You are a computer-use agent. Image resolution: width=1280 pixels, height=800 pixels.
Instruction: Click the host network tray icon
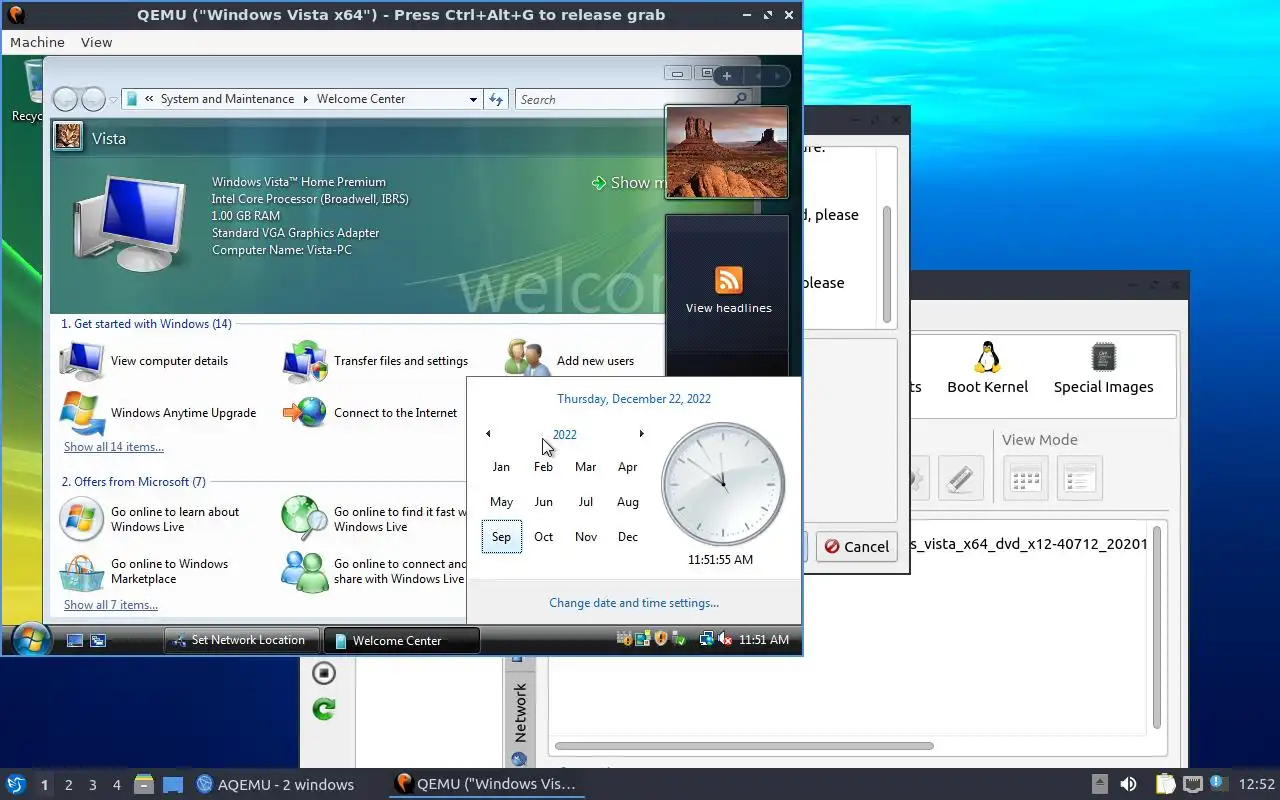click(1192, 784)
